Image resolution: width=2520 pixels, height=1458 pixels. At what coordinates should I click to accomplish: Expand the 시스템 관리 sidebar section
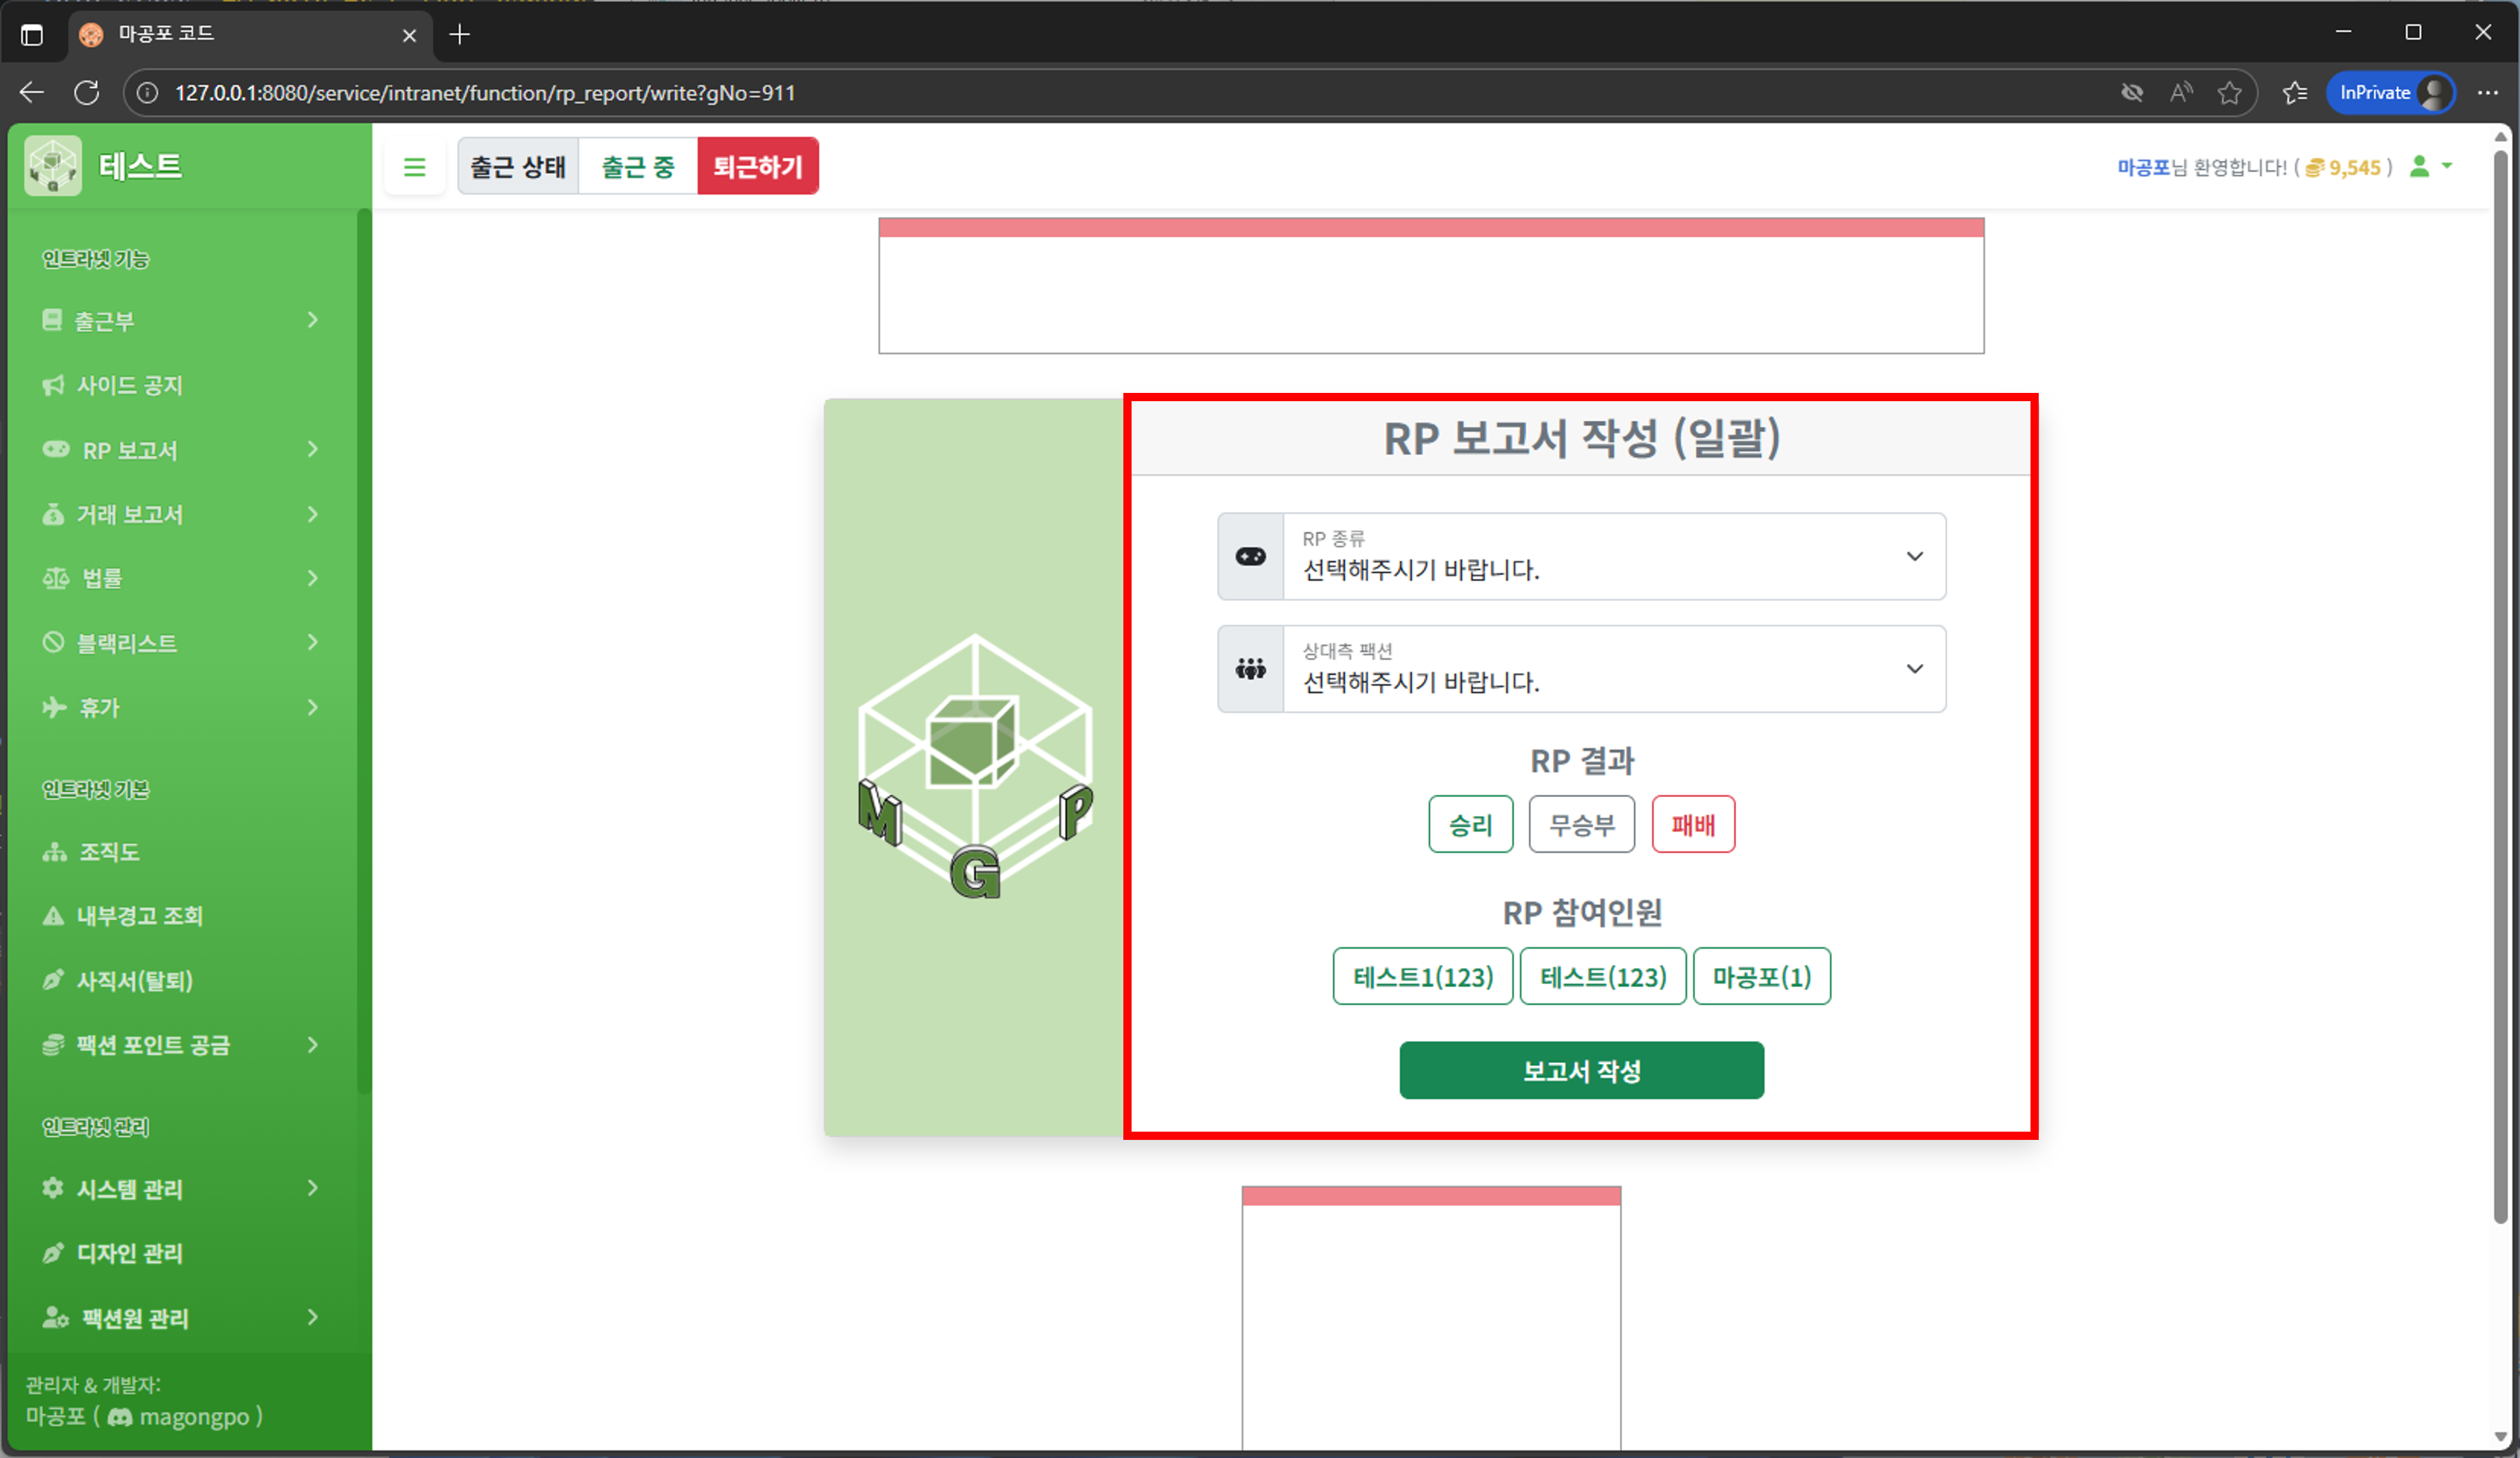pyautogui.click(x=180, y=1188)
